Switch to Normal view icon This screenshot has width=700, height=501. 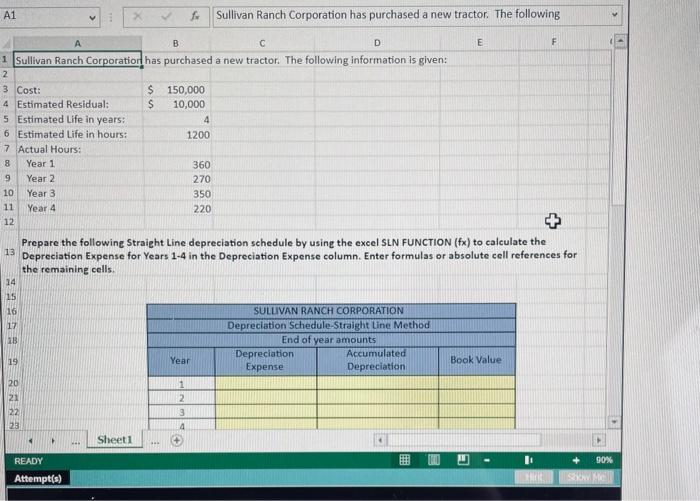[x=404, y=460]
